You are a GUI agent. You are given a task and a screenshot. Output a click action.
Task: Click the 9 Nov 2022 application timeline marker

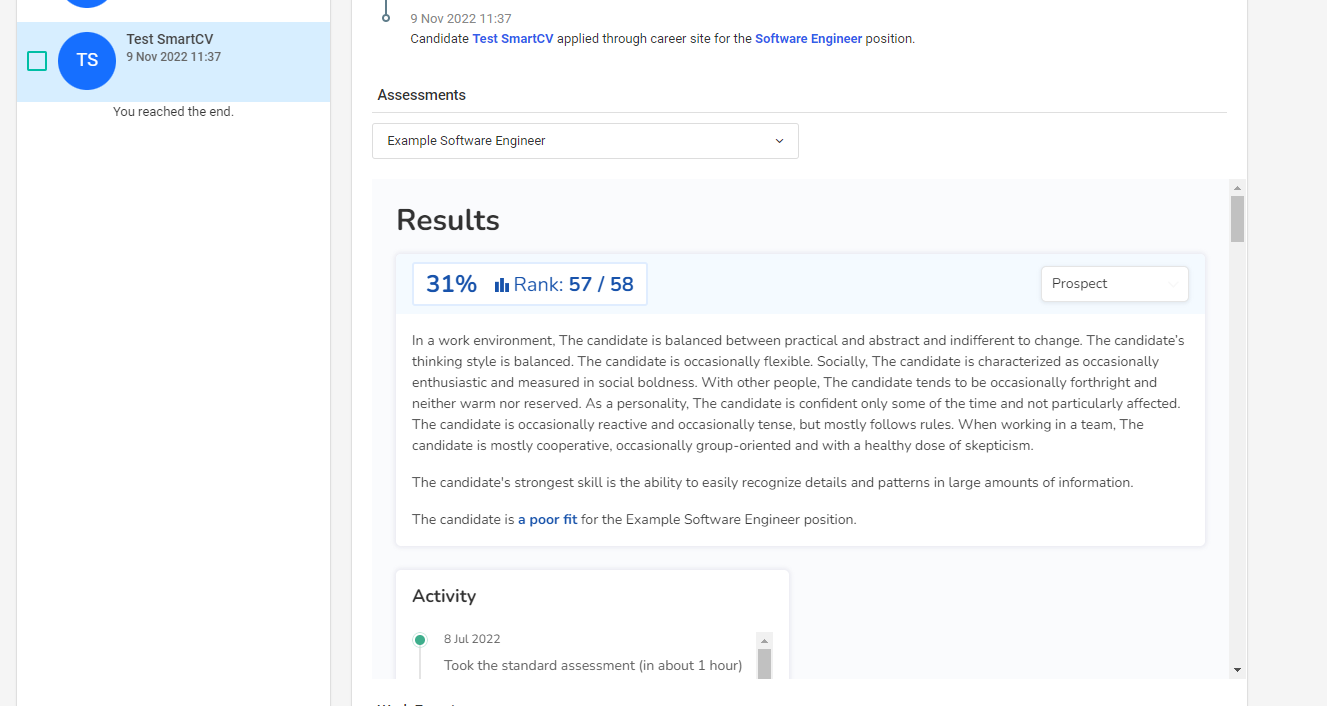[386, 18]
